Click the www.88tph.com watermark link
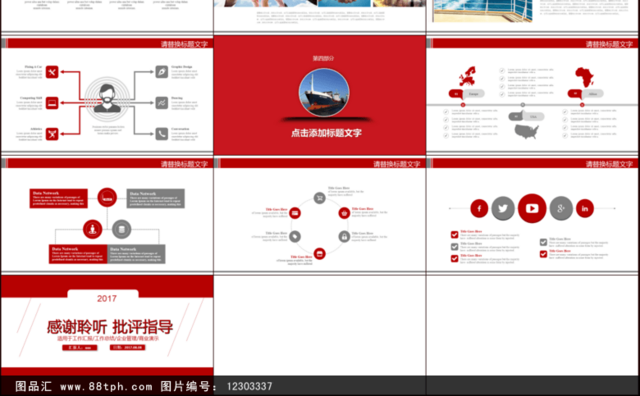The height and width of the screenshot is (396, 640). (106, 386)
